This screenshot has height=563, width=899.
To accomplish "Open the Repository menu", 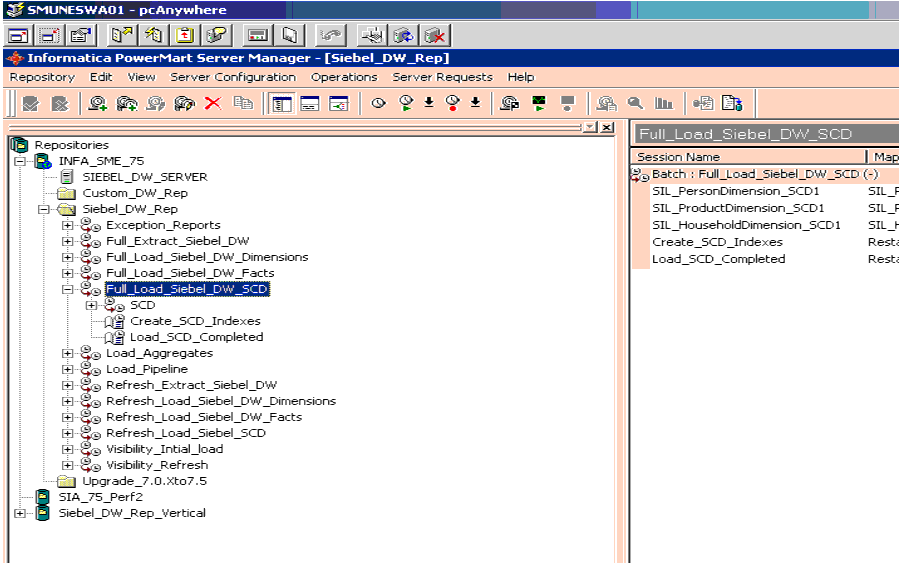I will tap(42, 77).
